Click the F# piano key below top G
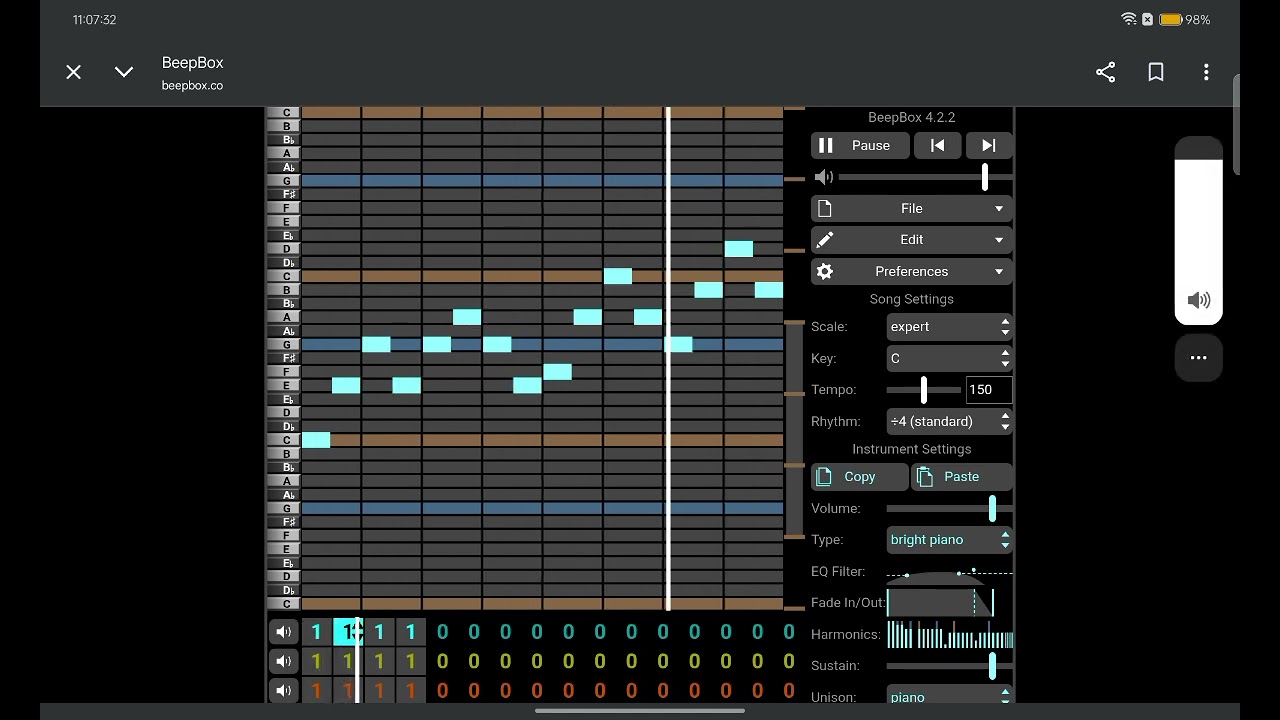The image size is (1280, 720). pyautogui.click(x=284, y=194)
